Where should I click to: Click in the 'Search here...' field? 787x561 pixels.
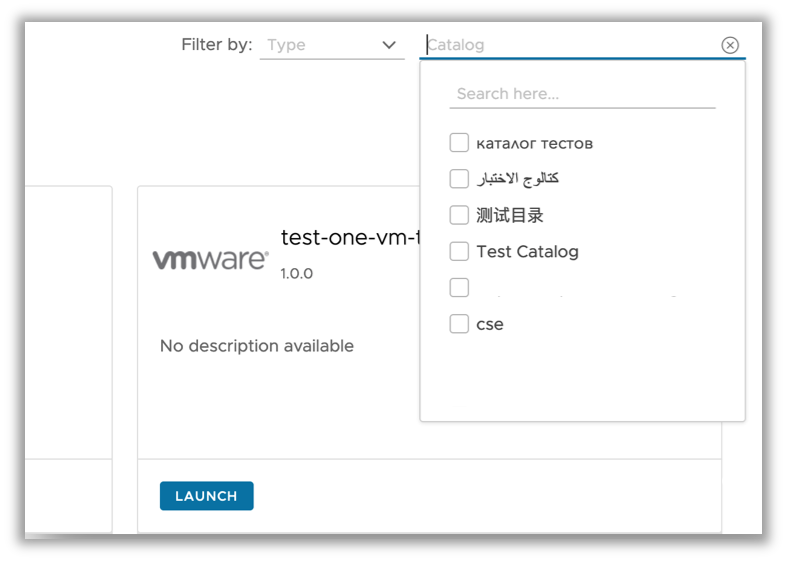pyautogui.click(x=582, y=94)
